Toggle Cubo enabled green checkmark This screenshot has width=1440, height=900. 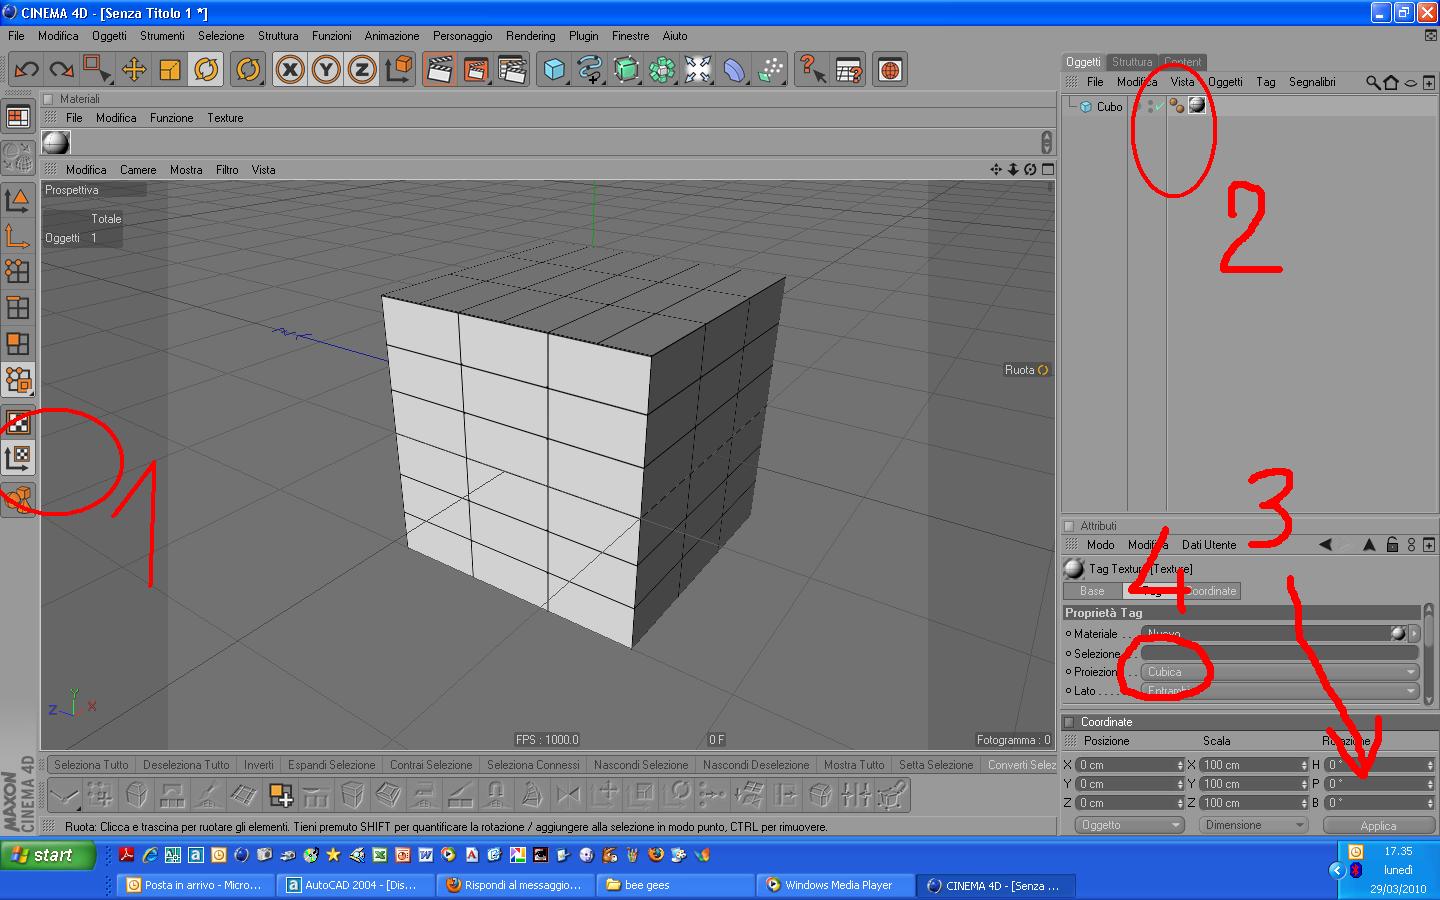[1158, 105]
